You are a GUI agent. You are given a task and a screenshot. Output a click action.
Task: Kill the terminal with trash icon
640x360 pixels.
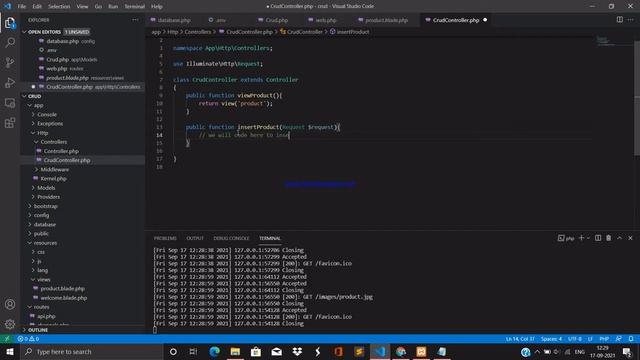coord(609,238)
